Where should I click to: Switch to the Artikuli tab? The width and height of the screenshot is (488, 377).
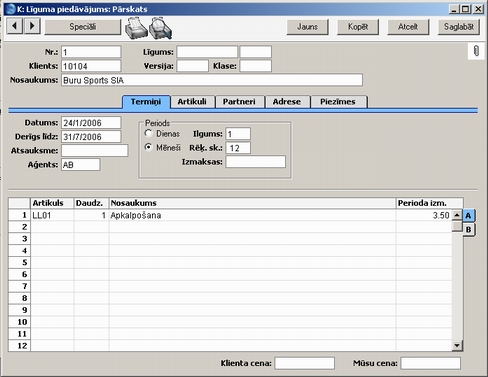[192, 102]
